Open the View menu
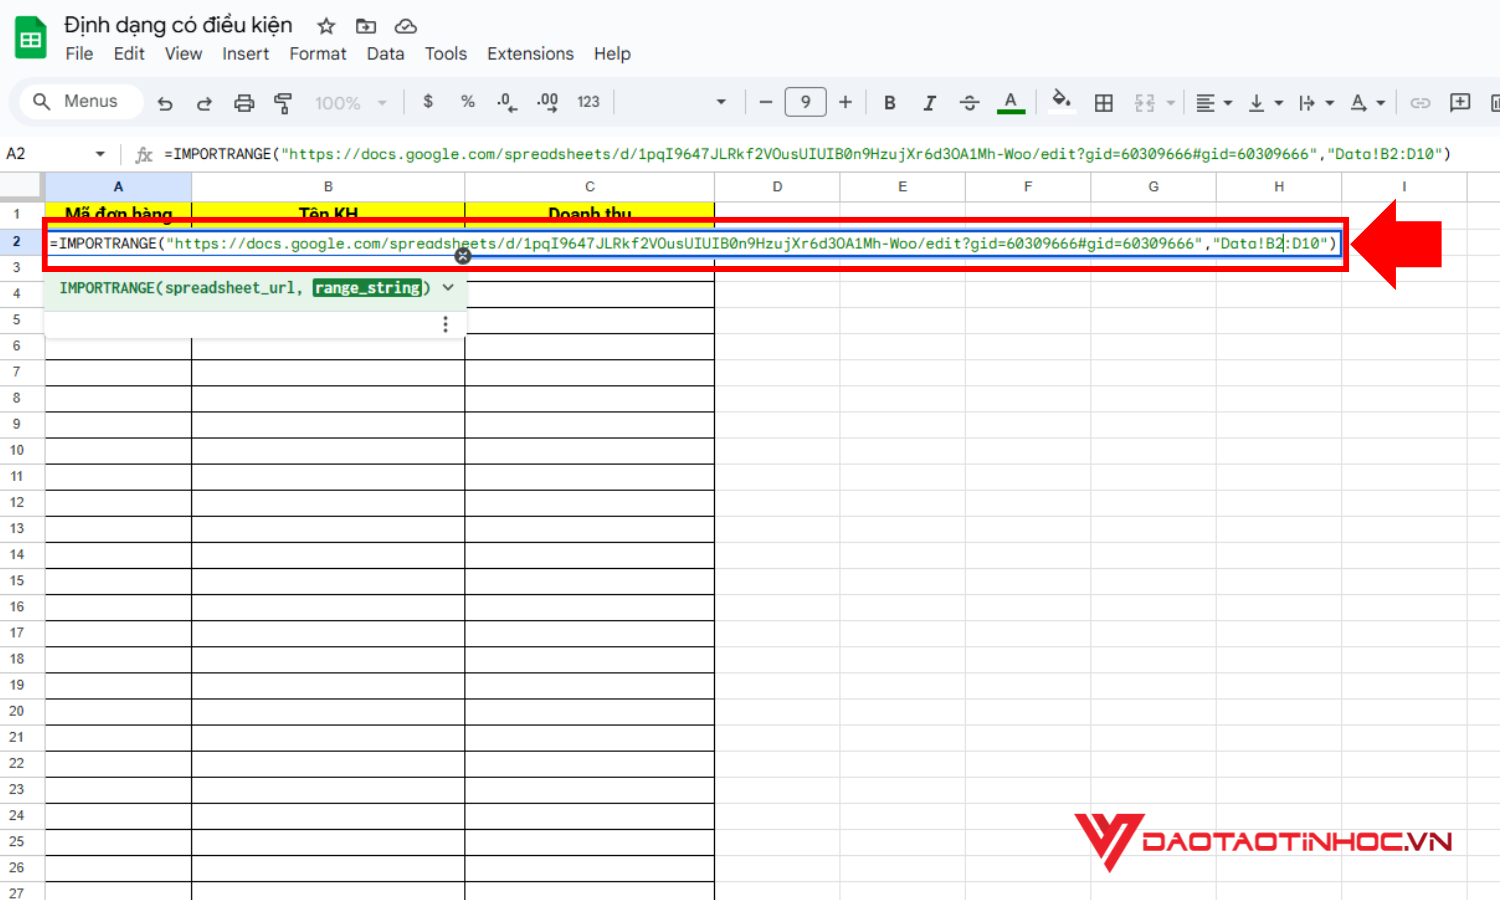 click(x=183, y=54)
